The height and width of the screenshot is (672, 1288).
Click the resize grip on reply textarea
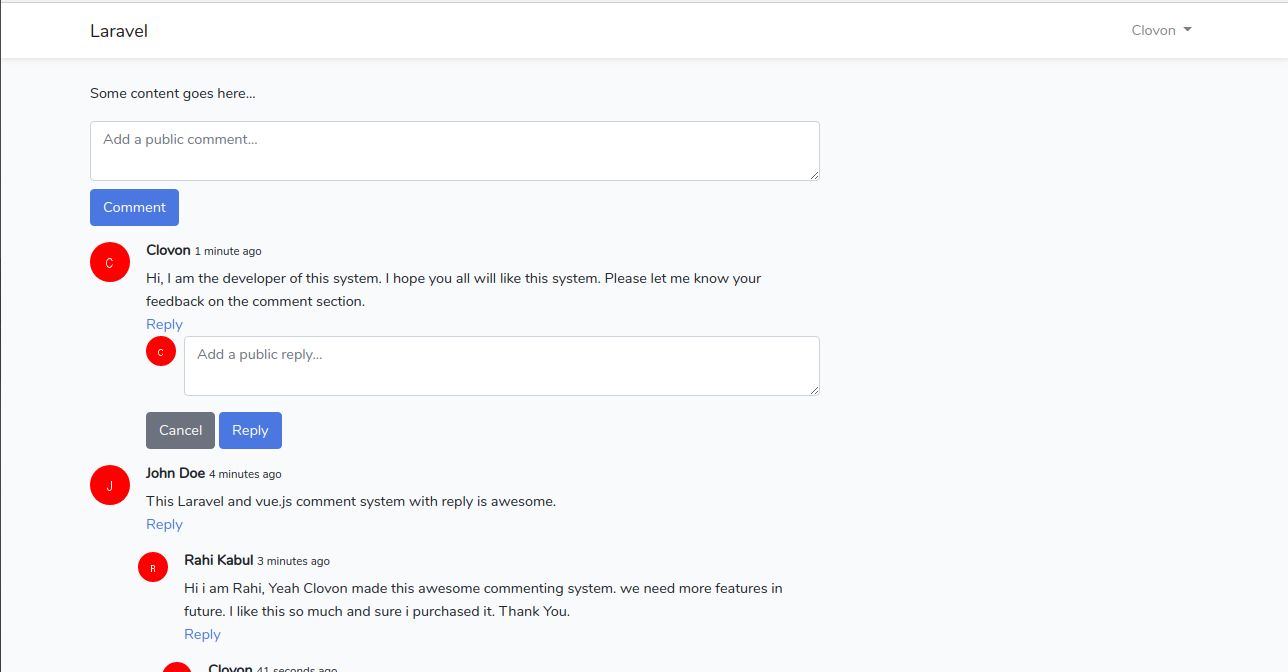coord(814,390)
